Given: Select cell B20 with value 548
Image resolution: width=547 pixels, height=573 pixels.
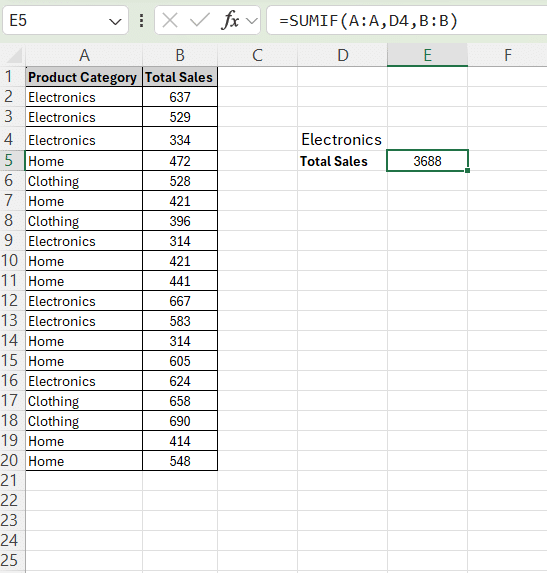Looking at the screenshot, I should [180, 461].
